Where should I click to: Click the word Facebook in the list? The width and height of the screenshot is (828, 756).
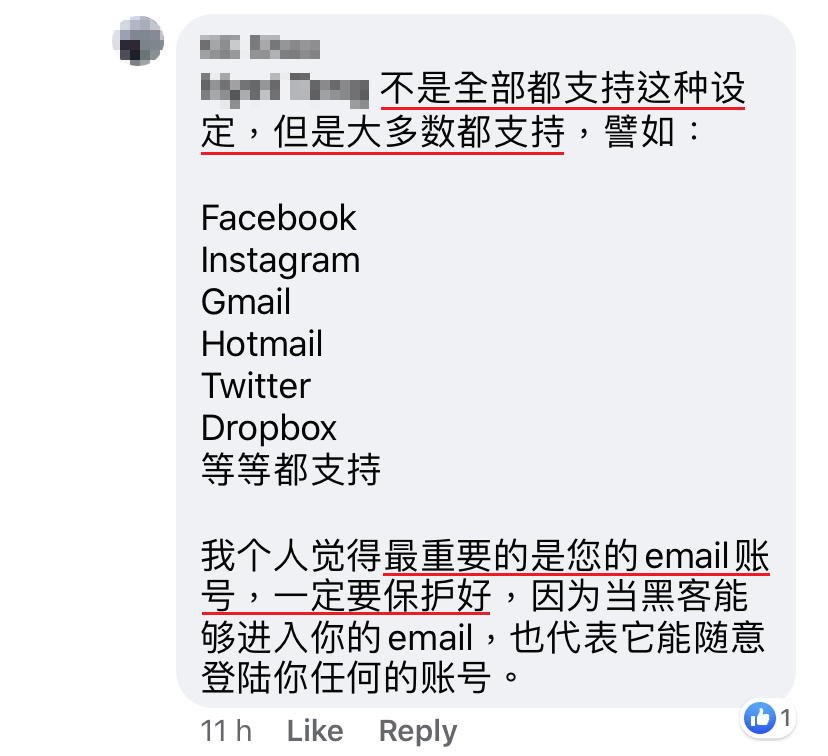pos(279,218)
